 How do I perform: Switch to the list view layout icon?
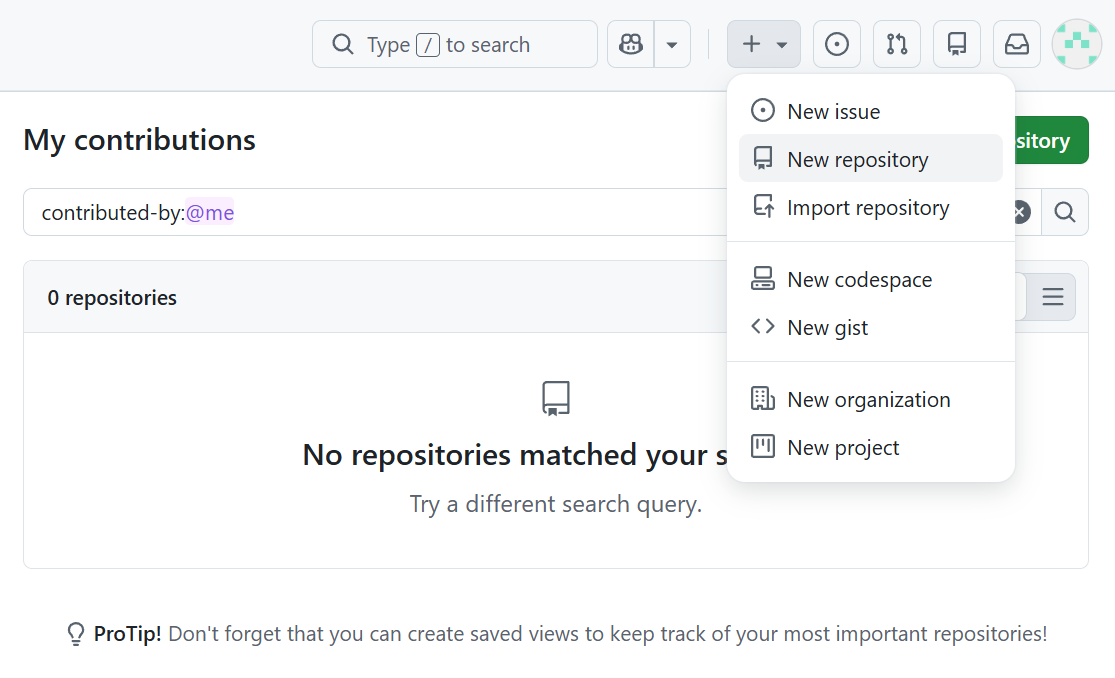(1052, 297)
